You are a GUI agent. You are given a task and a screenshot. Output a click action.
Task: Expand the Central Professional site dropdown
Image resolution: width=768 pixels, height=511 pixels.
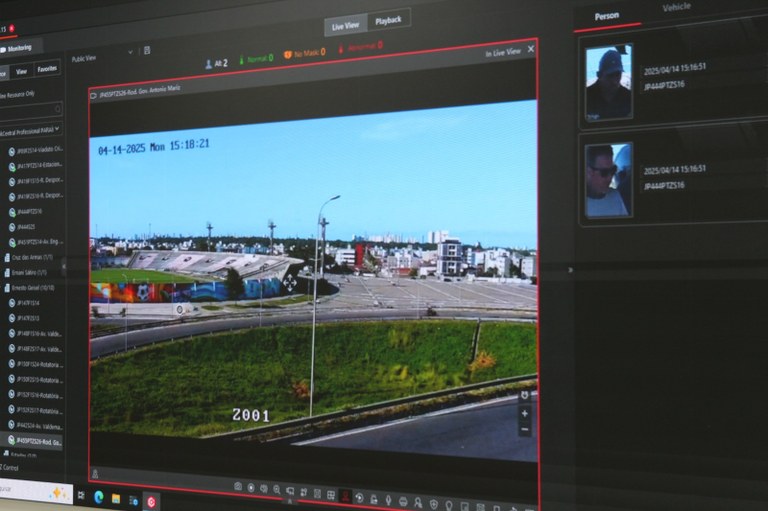[x=57, y=129]
